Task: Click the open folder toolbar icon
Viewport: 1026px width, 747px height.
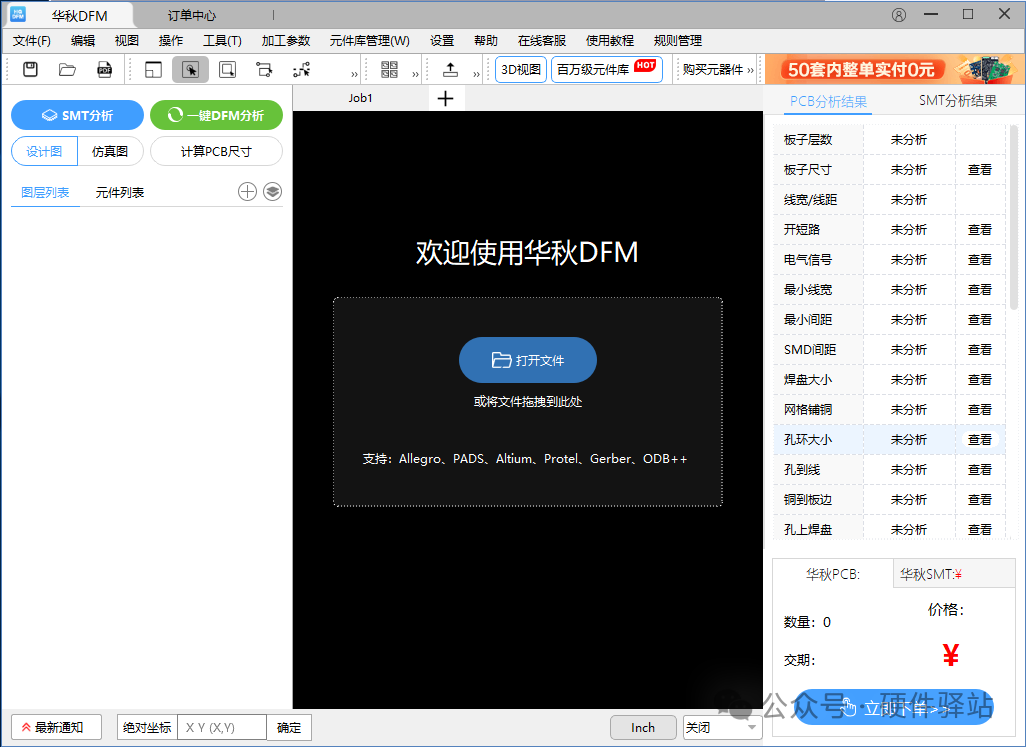Action: point(67,69)
